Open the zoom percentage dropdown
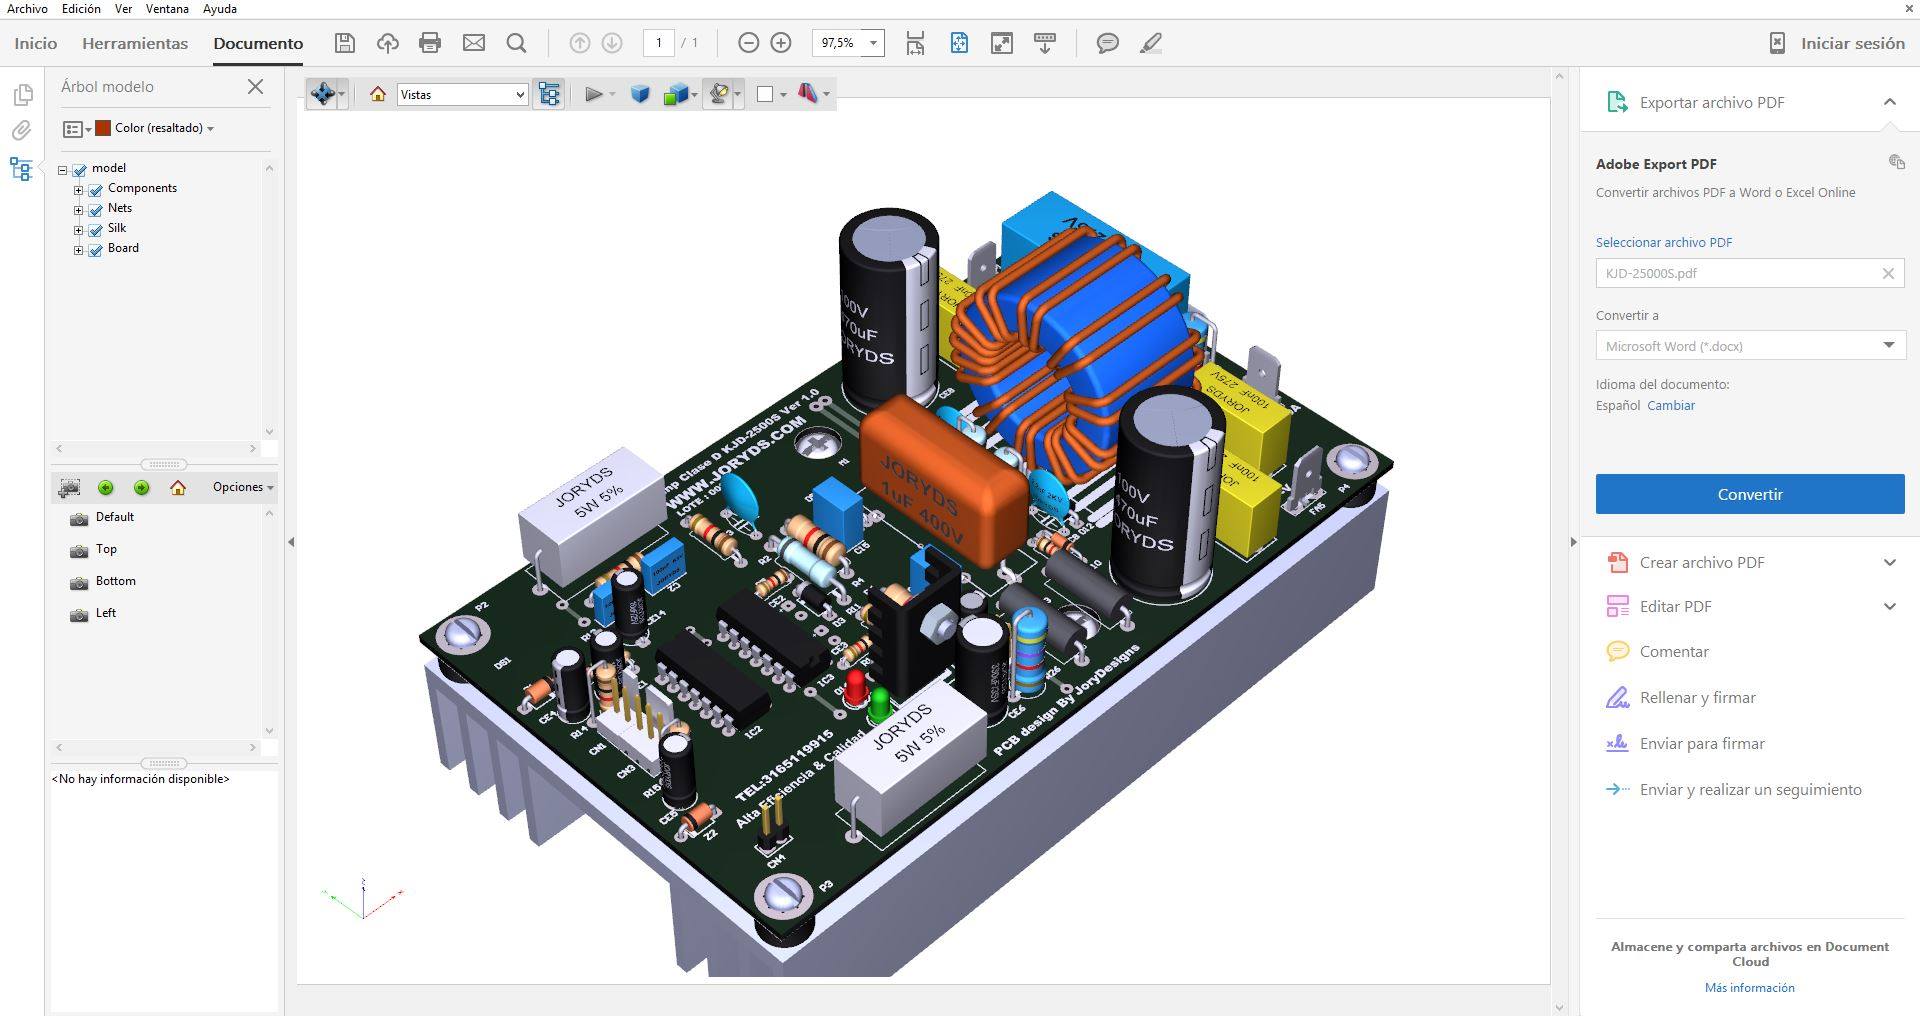The height and width of the screenshot is (1016, 1920). coord(873,43)
